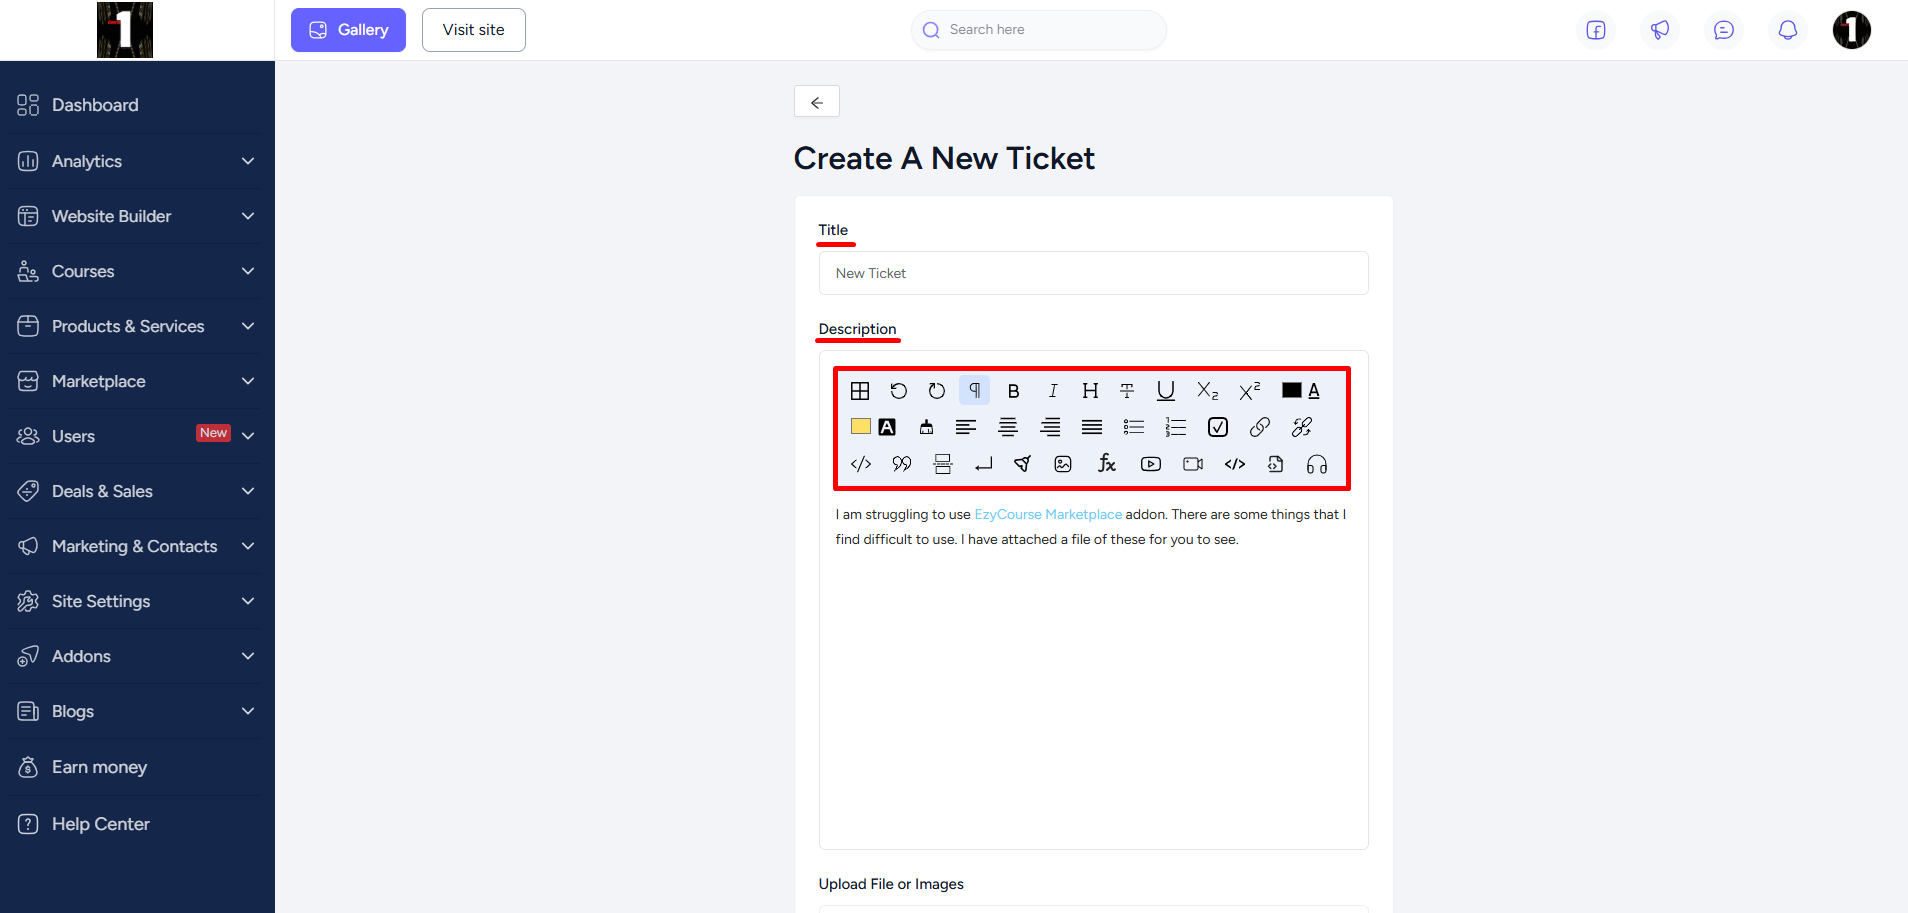Open the black text color swatch
Viewport: 1908px width, 913px height.
coord(1292,391)
